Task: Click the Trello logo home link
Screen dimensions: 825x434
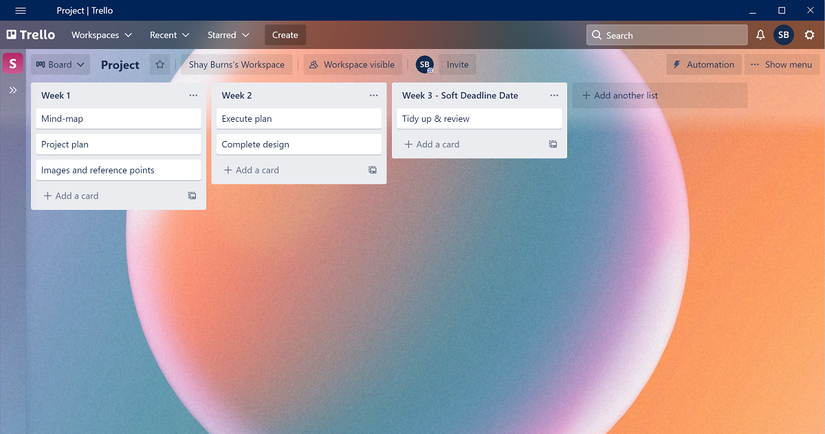Action: 31,35
